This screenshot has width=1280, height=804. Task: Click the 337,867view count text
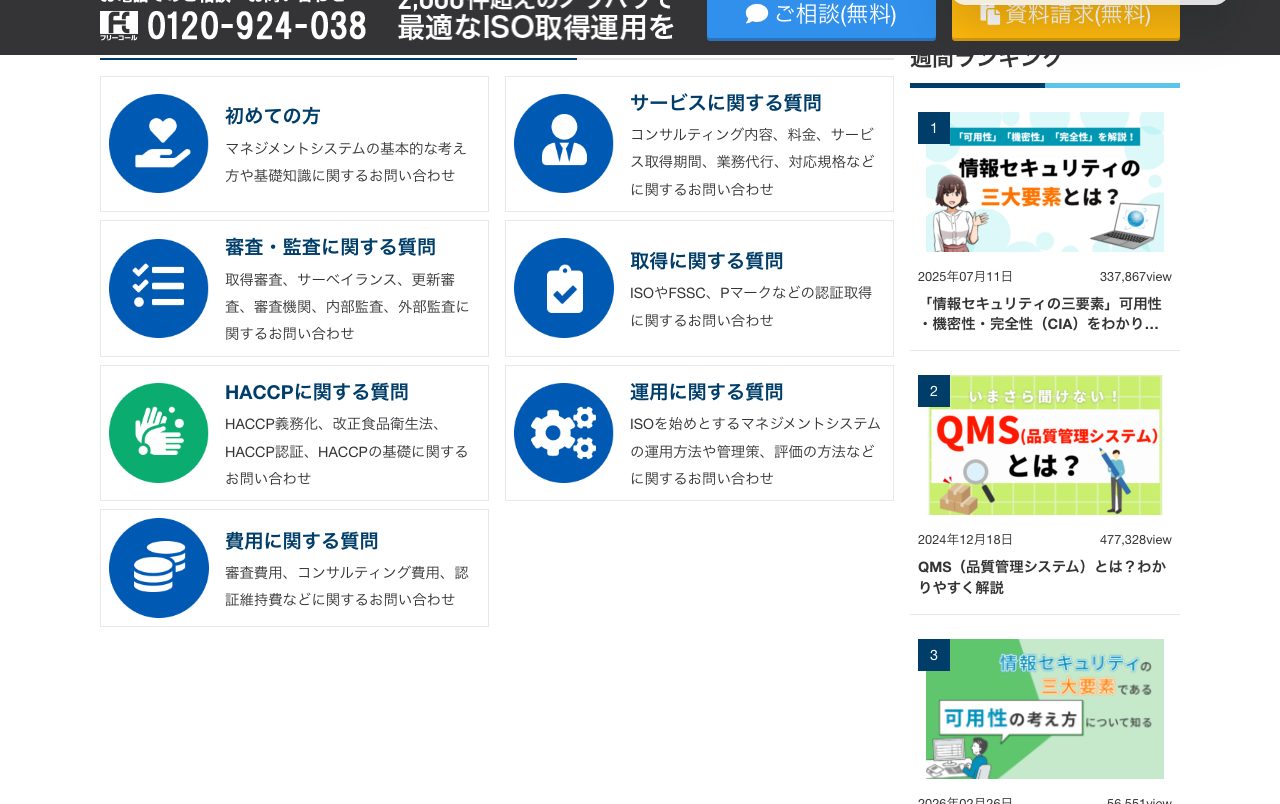click(1136, 277)
